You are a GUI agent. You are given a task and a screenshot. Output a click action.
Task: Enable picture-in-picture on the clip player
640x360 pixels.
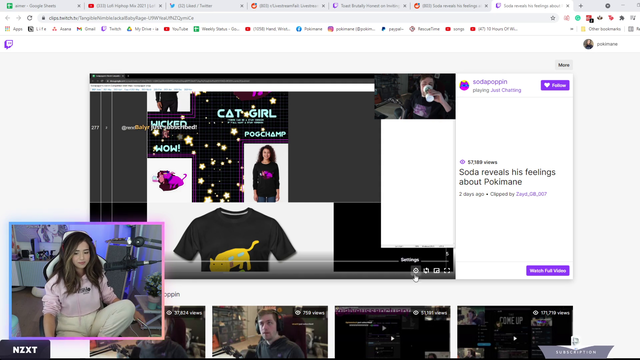point(437,271)
